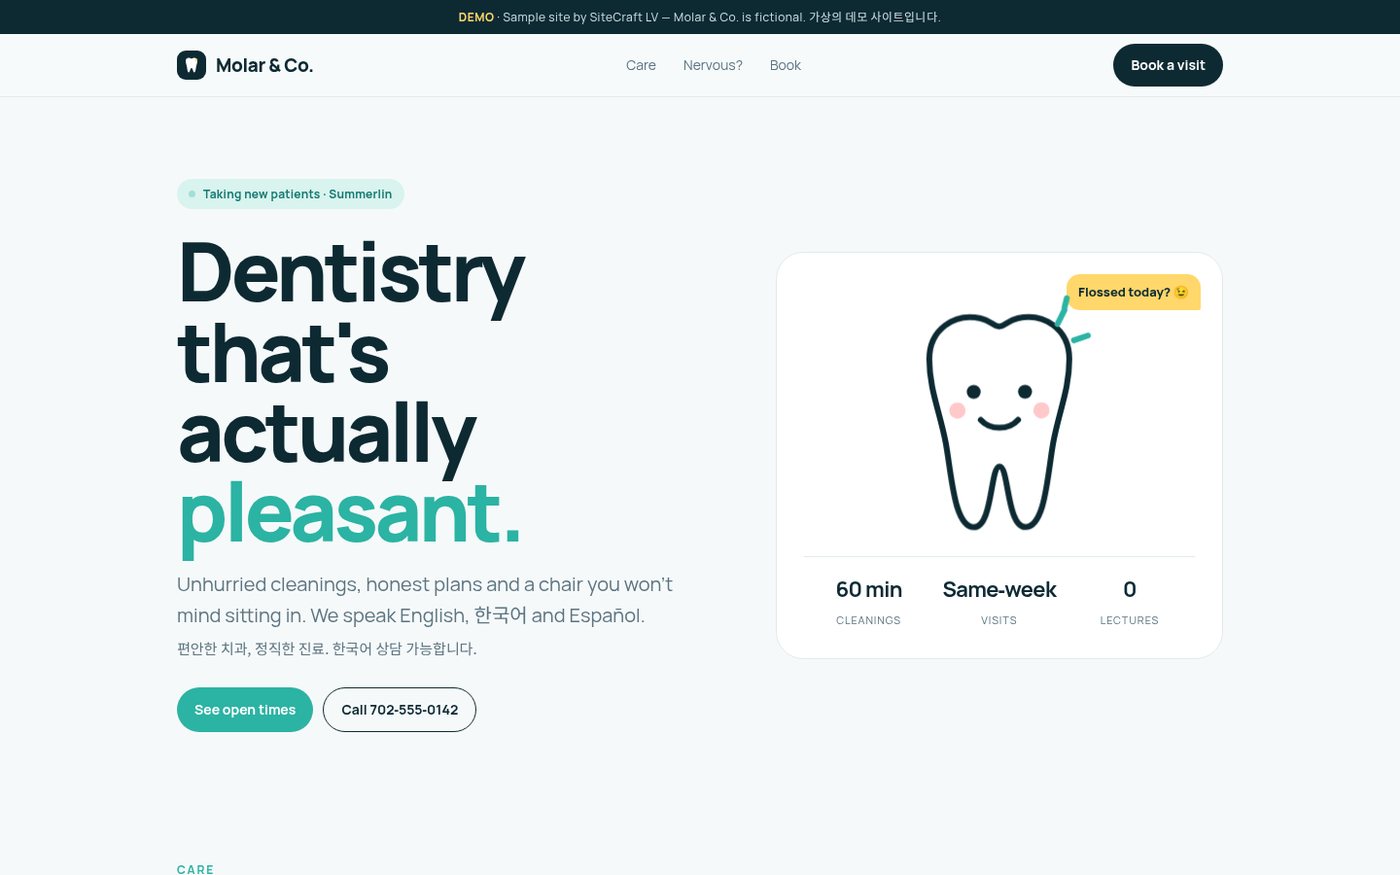Click the smiling tooth illustration

[999, 421]
